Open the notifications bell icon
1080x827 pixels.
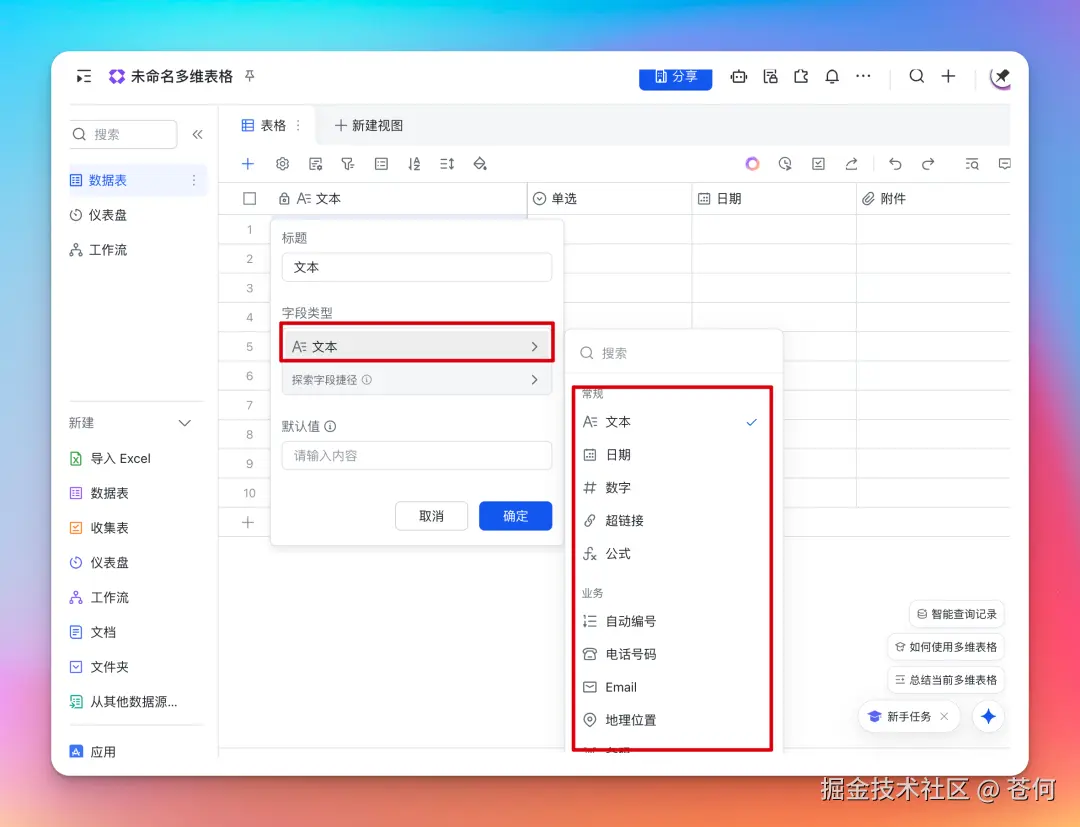831,76
